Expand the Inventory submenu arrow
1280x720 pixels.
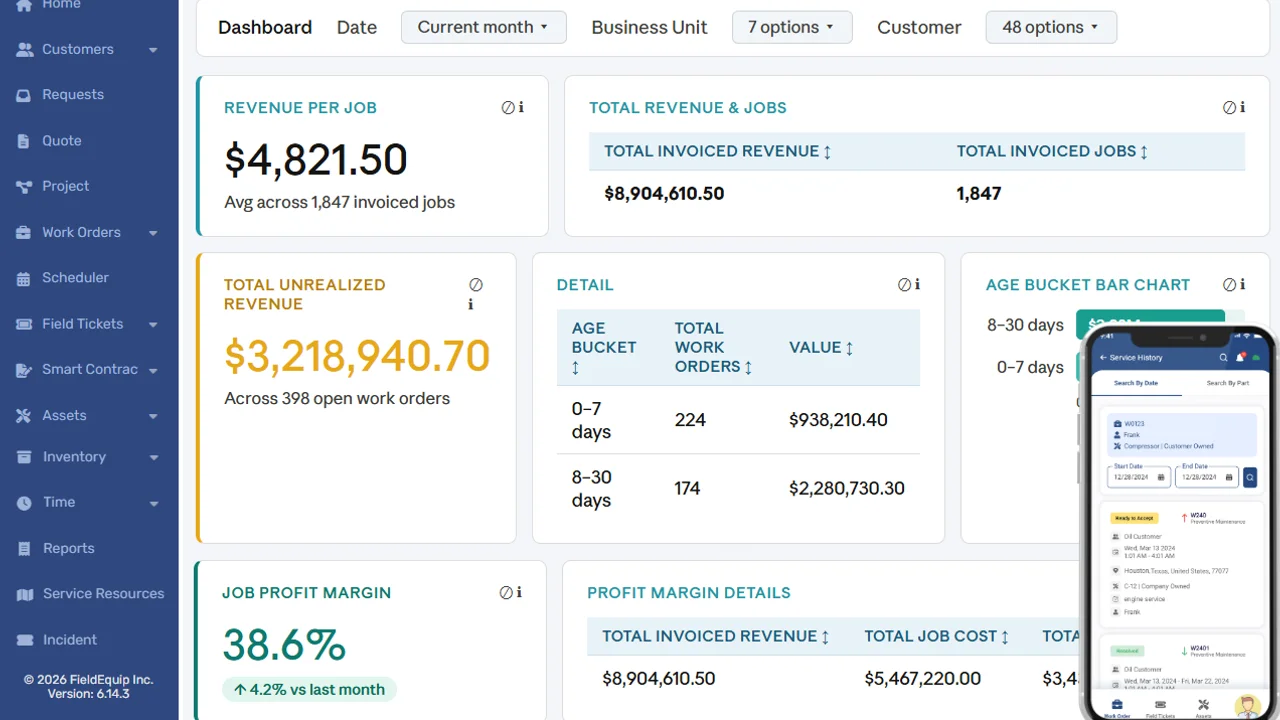point(153,458)
